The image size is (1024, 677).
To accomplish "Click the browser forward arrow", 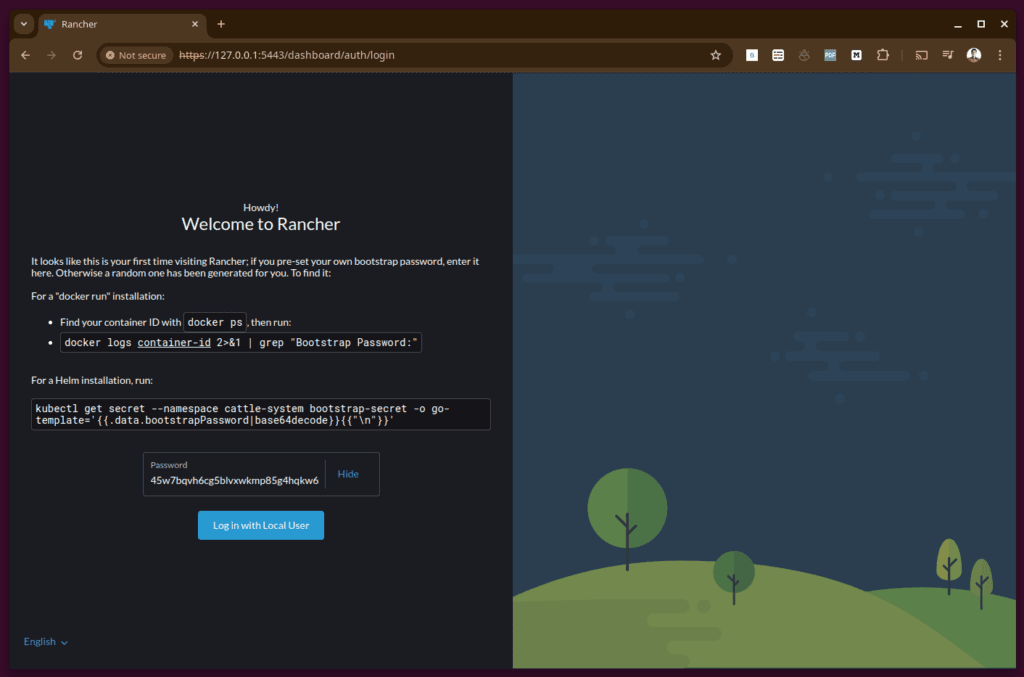I will point(52,55).
